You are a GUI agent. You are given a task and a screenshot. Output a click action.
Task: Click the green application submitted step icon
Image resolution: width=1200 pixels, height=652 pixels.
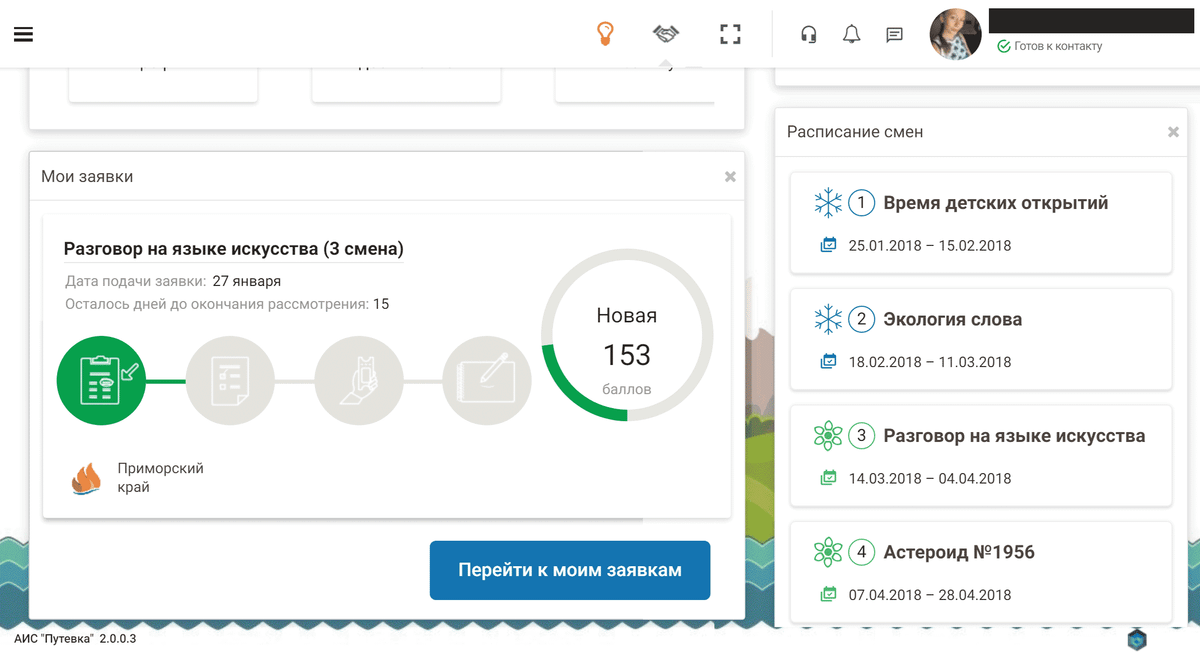click(101, 381)
